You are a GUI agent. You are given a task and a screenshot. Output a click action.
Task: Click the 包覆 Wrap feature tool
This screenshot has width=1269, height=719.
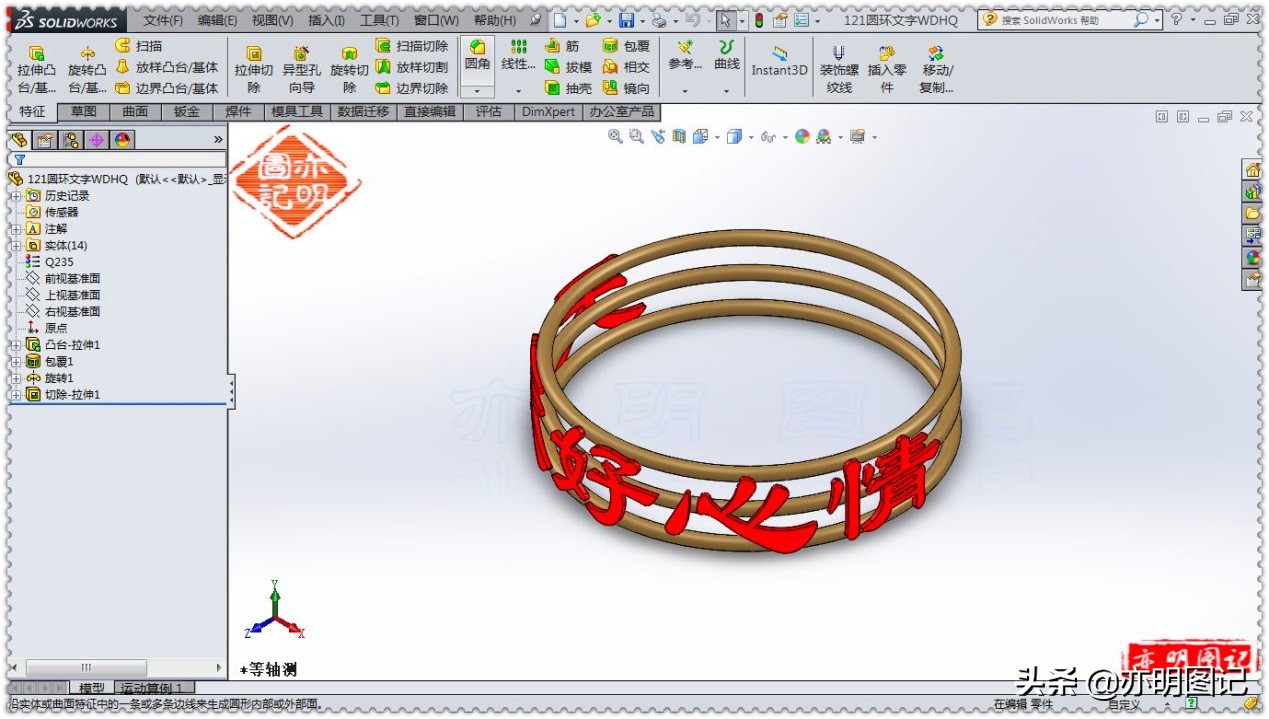click(628, 45)
